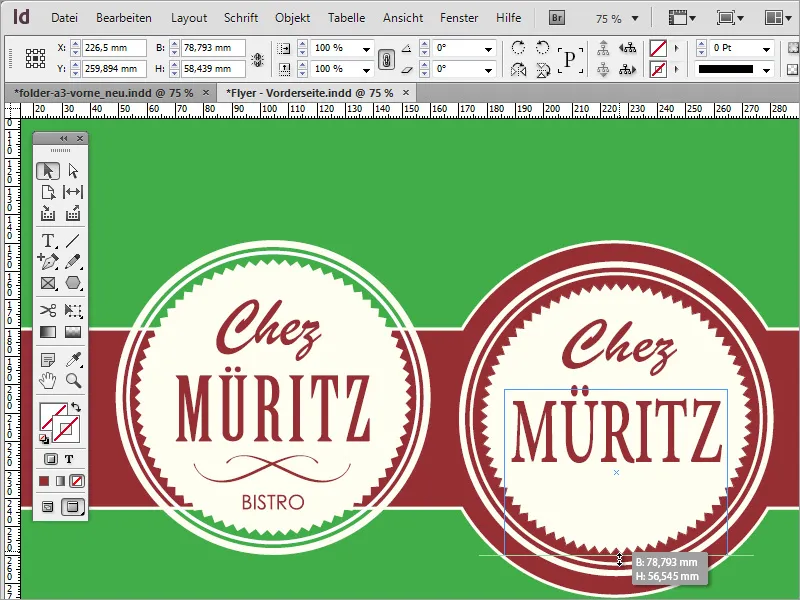Image resolution: width=800 pixels, height=600 pixels.
Task: Open the stroke weight 0 Pt dropdown
Action: 766,48
